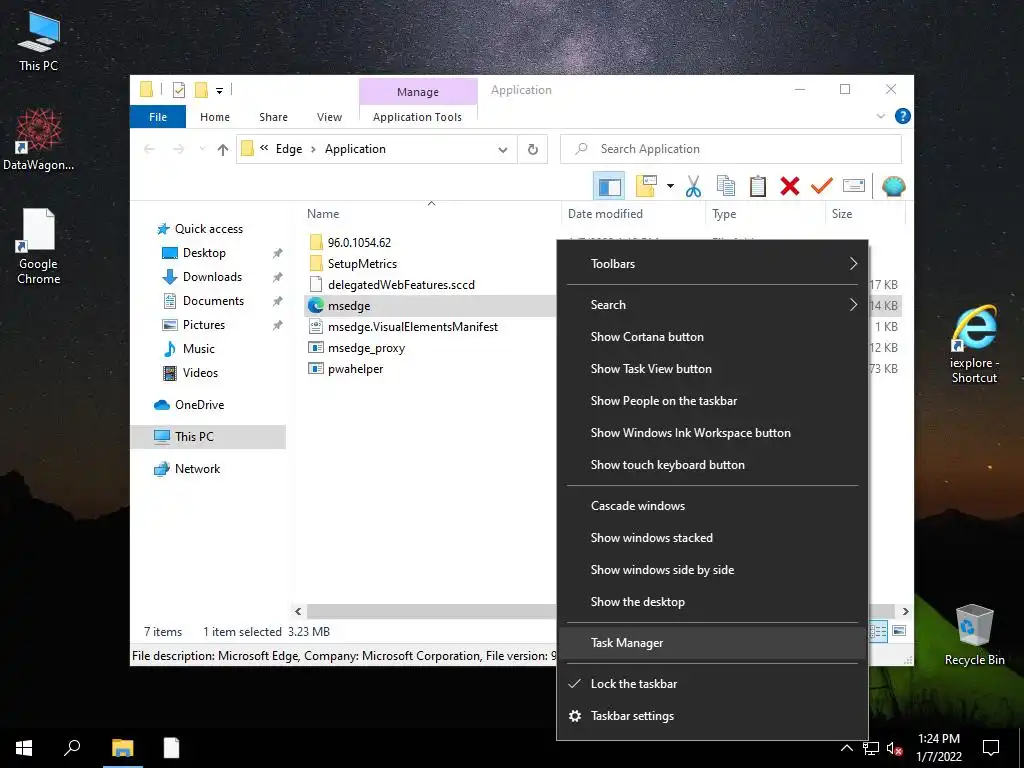
Task: Click the Manage contextual tab
Action: pyautogui.click(x=418, y=92)
